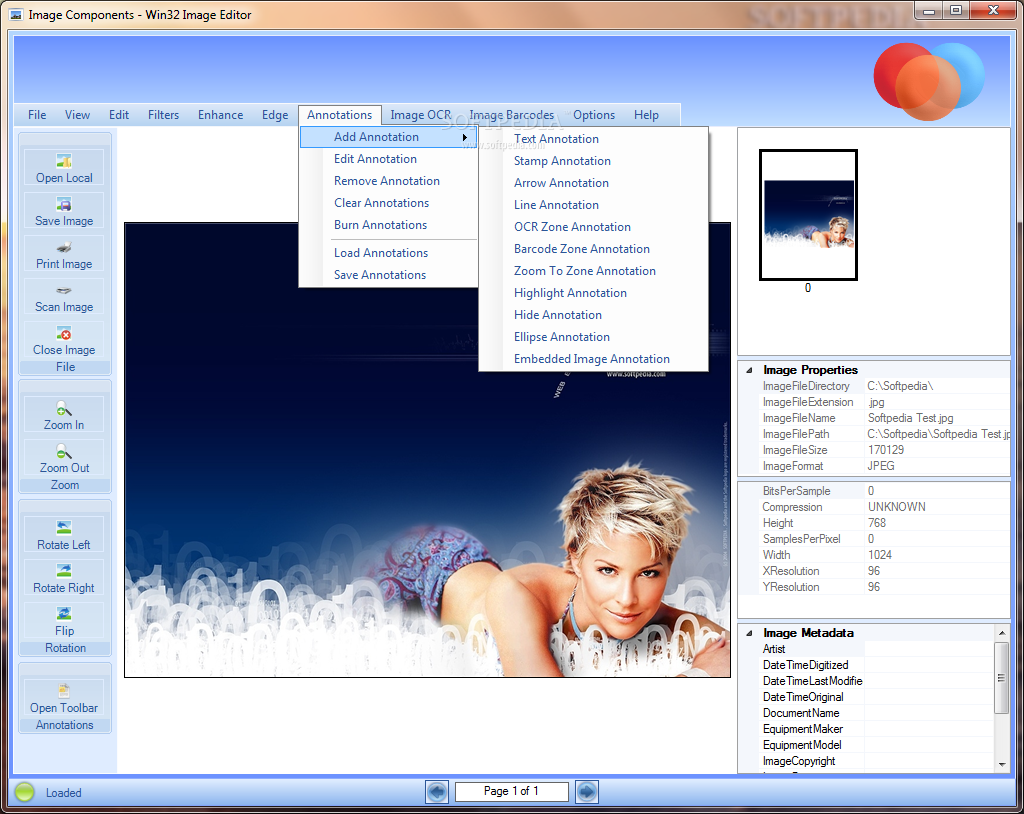This screenshot has width=1024, height=814.
Task: Go to next page arrow
Action: point(586,792)
